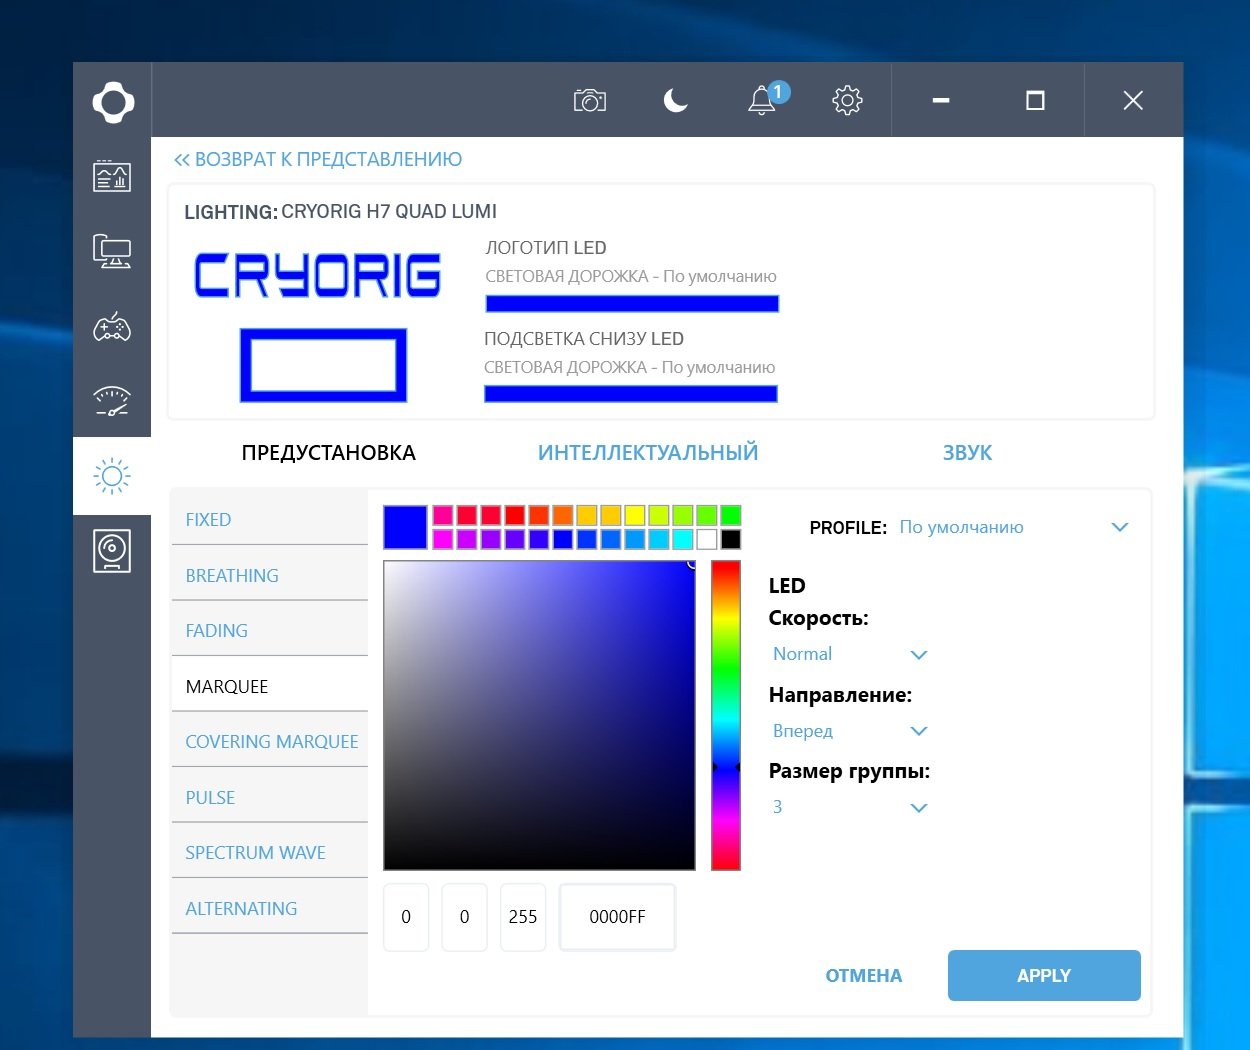Pick the white palette swatch
The height and width of the screenshot is (1050, 1250).
[707, 539]
